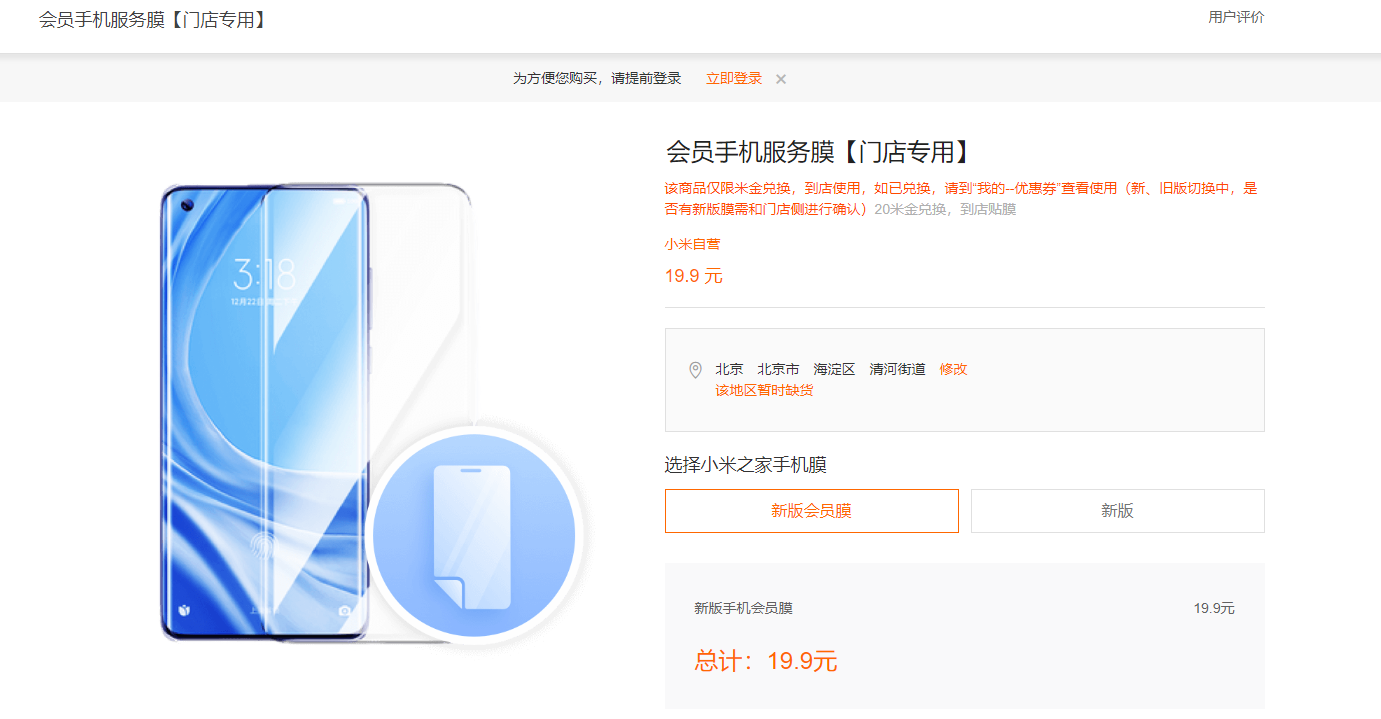1381x719 pixels.
Task: Click the 19.9 元 price under 小米自营
Action: (694, 276)
